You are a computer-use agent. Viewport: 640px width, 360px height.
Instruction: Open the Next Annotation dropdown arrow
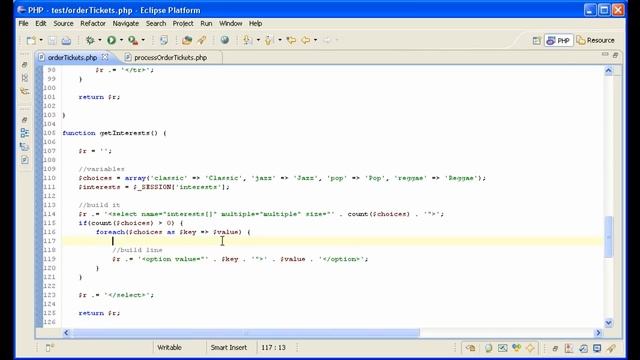click(258, 40)
